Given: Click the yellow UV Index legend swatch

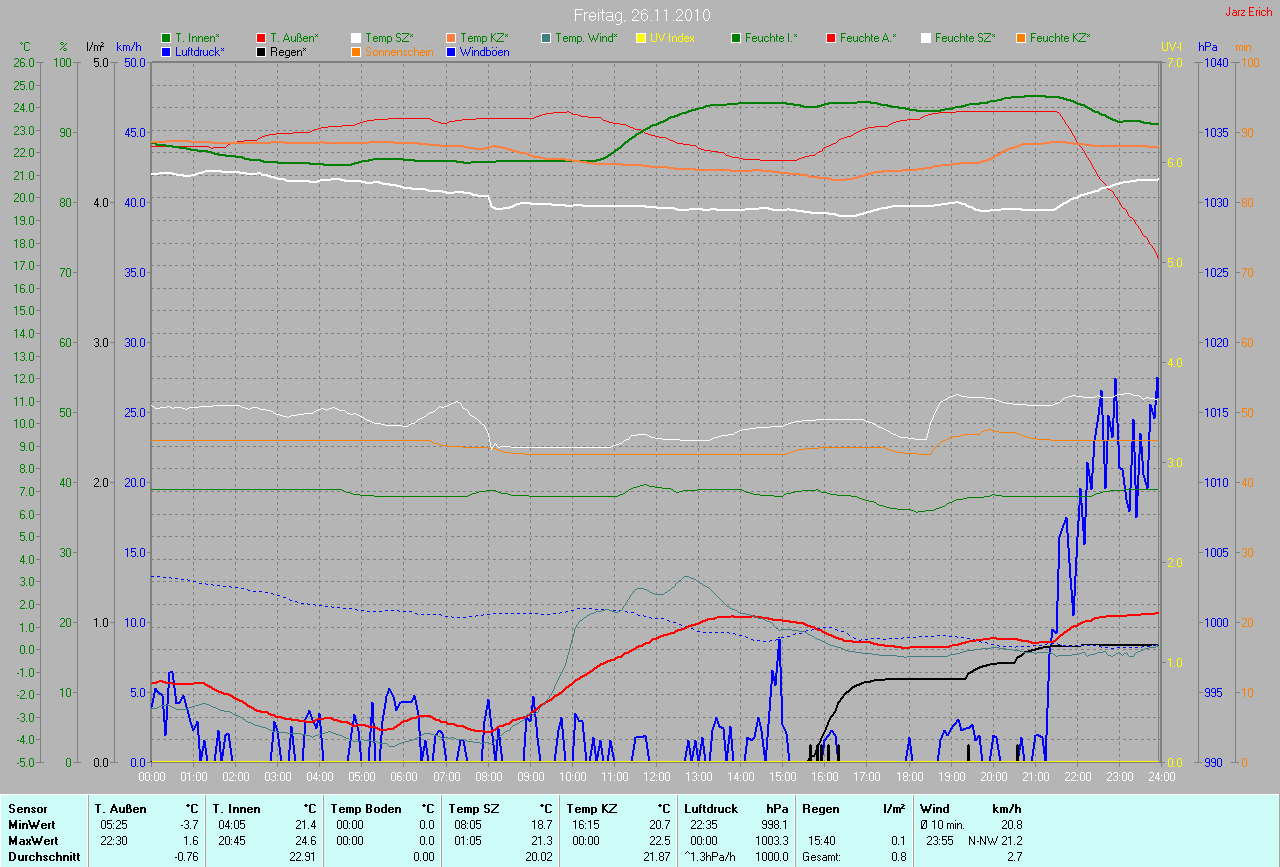Looking at the screenshot, I should tap(641, 38).
